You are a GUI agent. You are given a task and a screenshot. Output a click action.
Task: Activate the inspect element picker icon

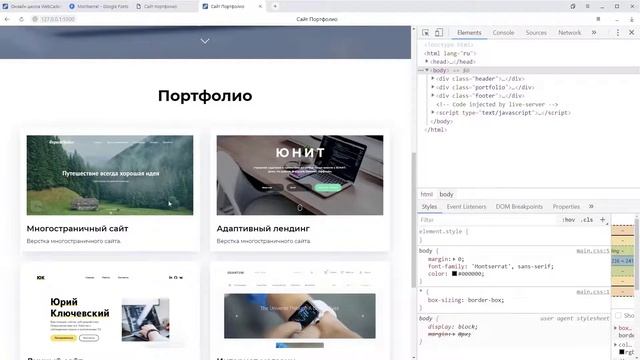(x=425, y=33)
